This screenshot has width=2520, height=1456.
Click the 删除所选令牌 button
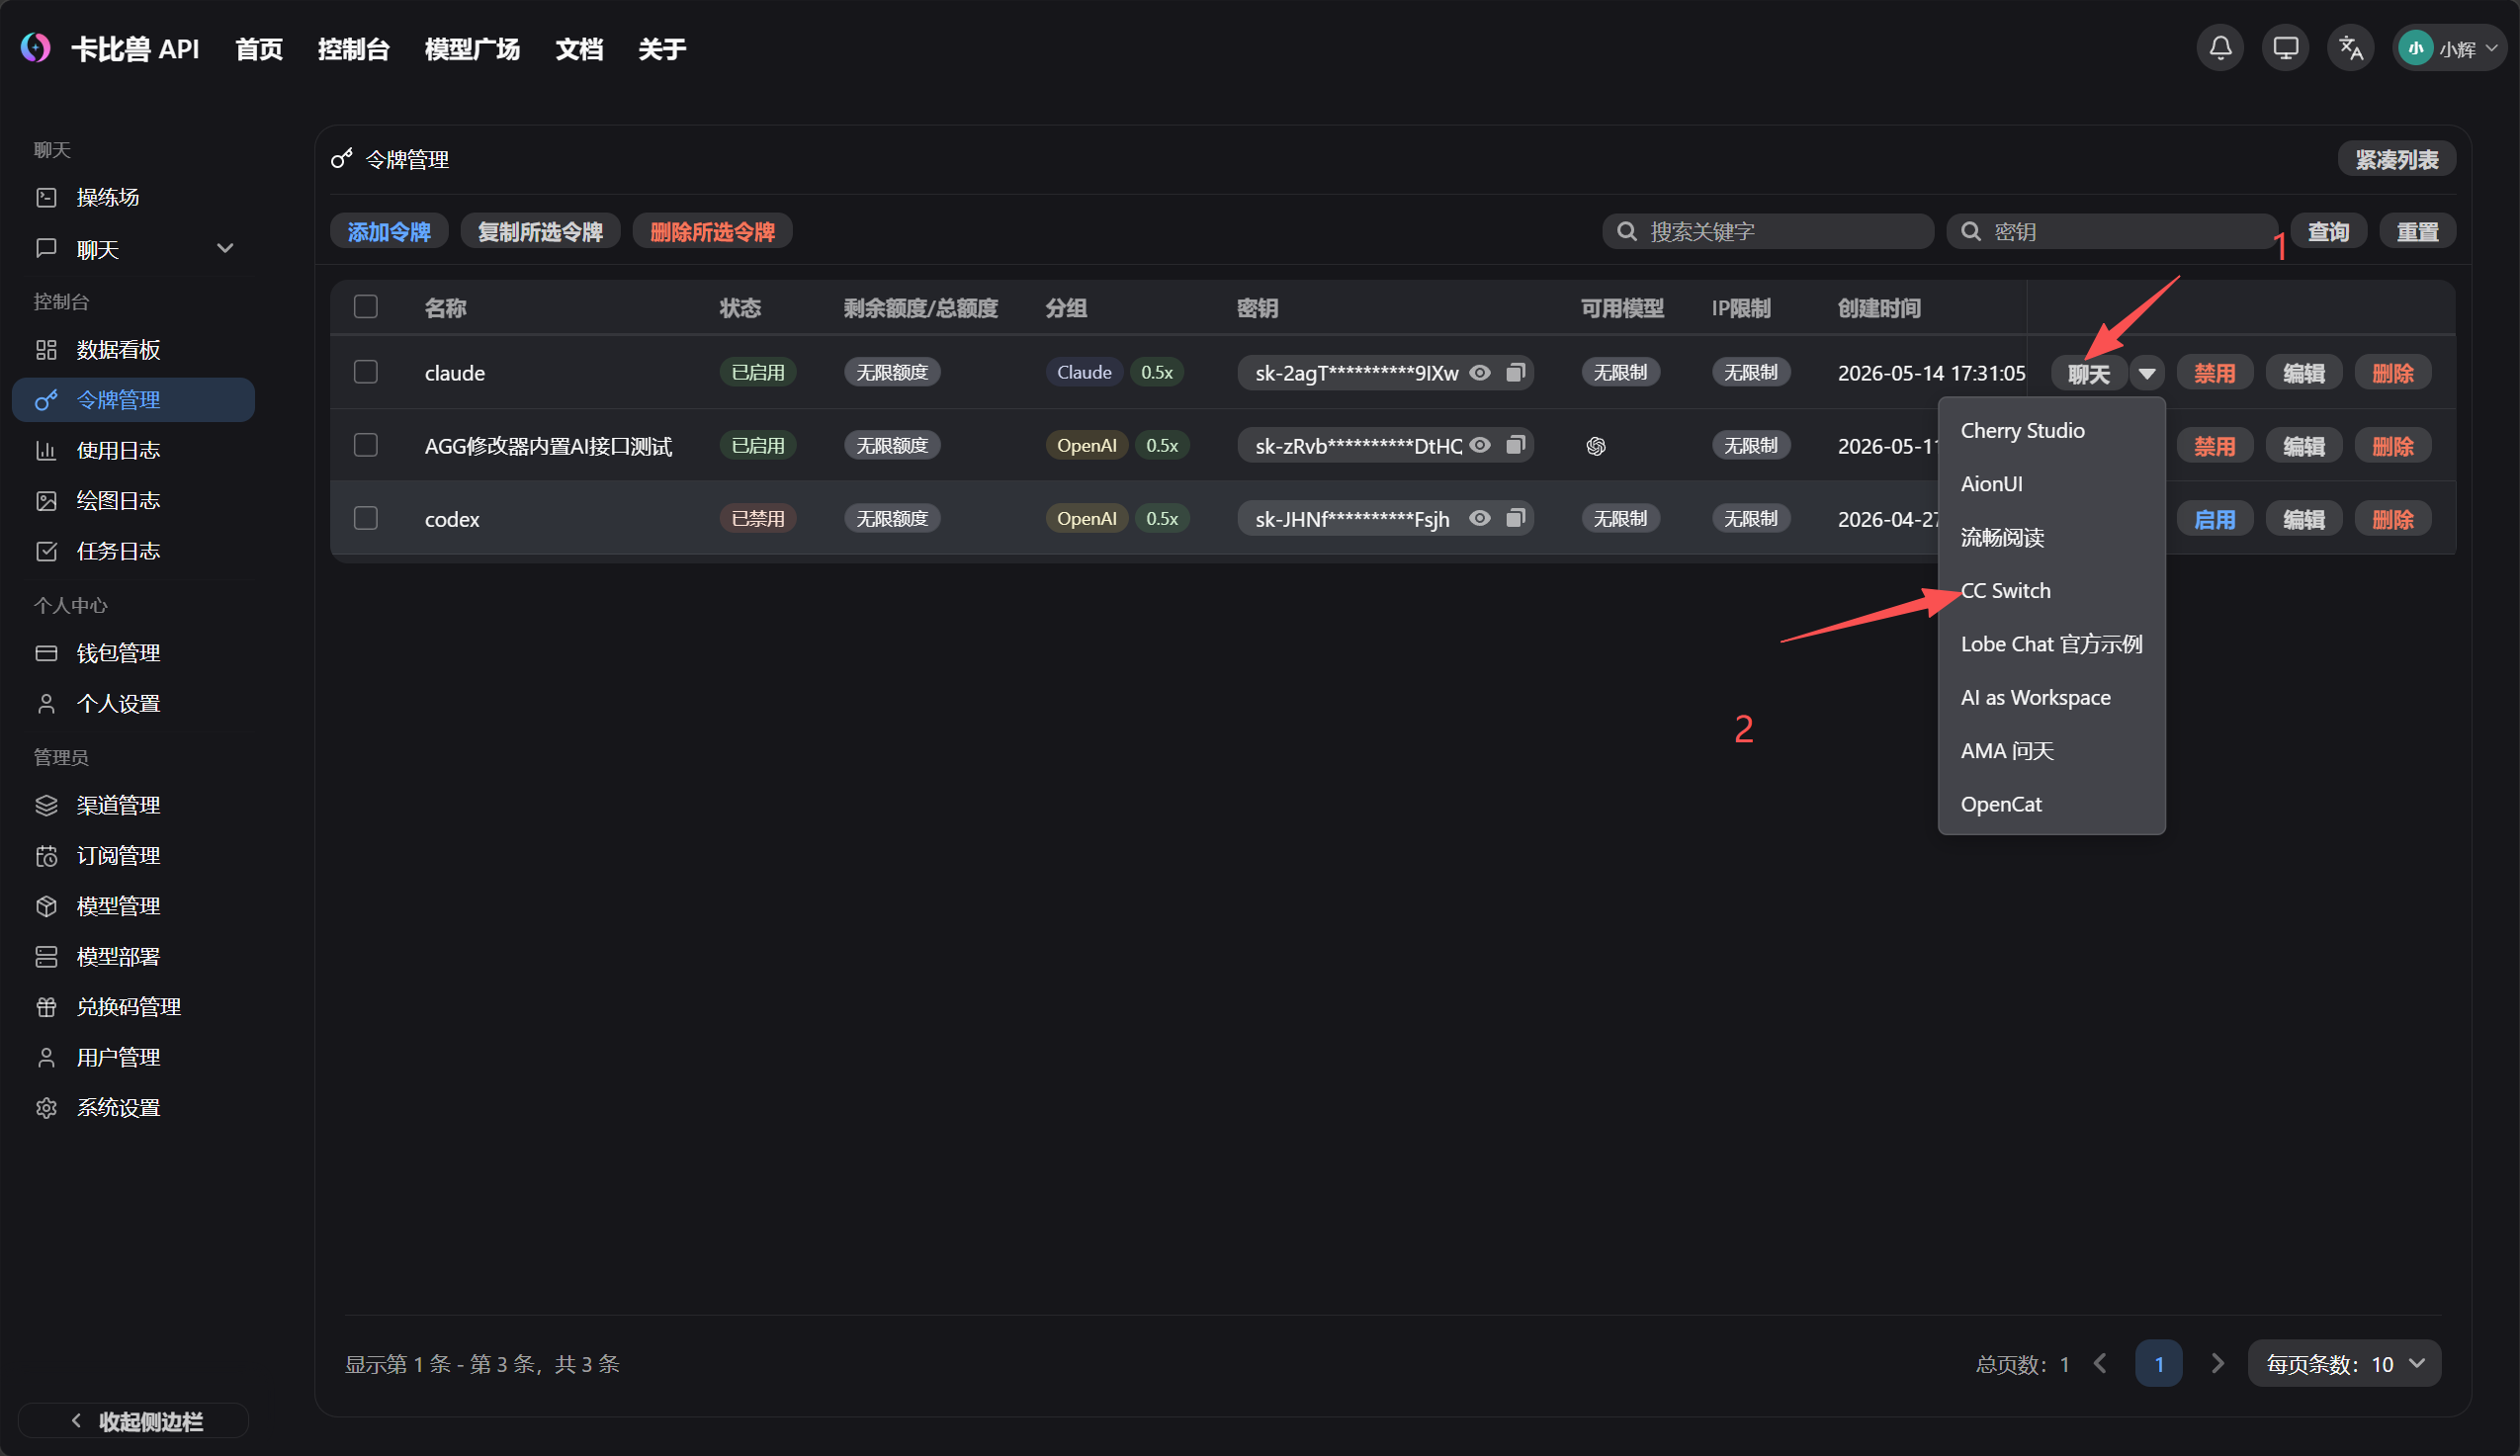pyautogui.click(x=712, y=231)
